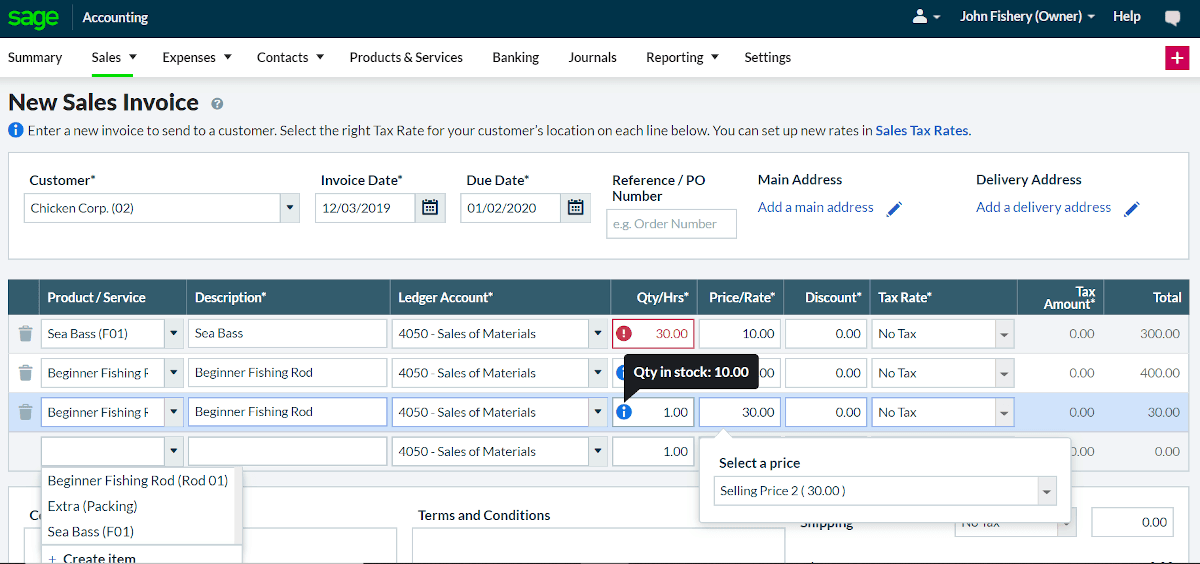Open Invoice Date calendar picker
Screen dimensions: 1200x564
[x=430, y=208]
